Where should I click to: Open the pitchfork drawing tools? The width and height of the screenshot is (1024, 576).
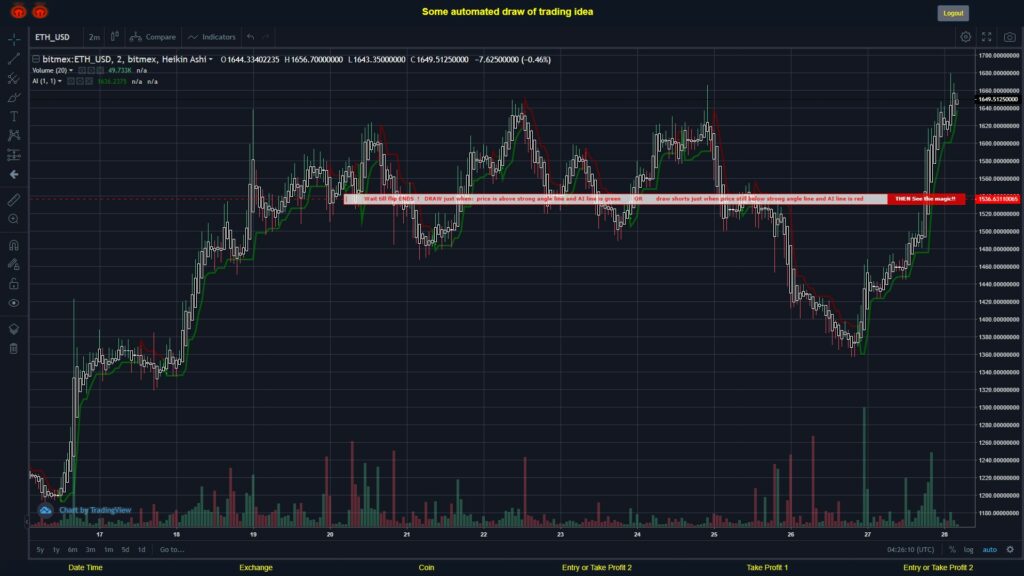tap(14, 78)
